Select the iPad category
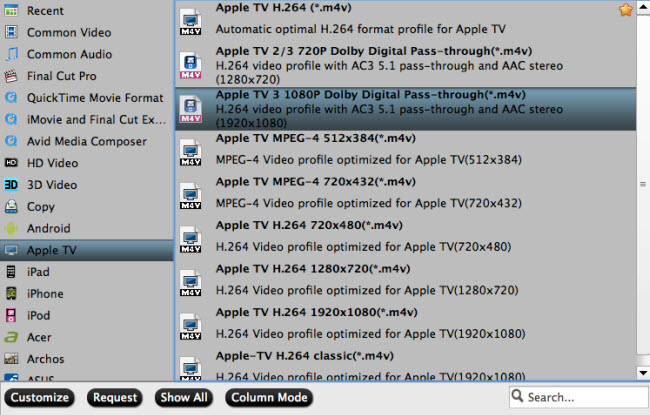This screenshot has height=415, width=650. [x=87, y=272]
